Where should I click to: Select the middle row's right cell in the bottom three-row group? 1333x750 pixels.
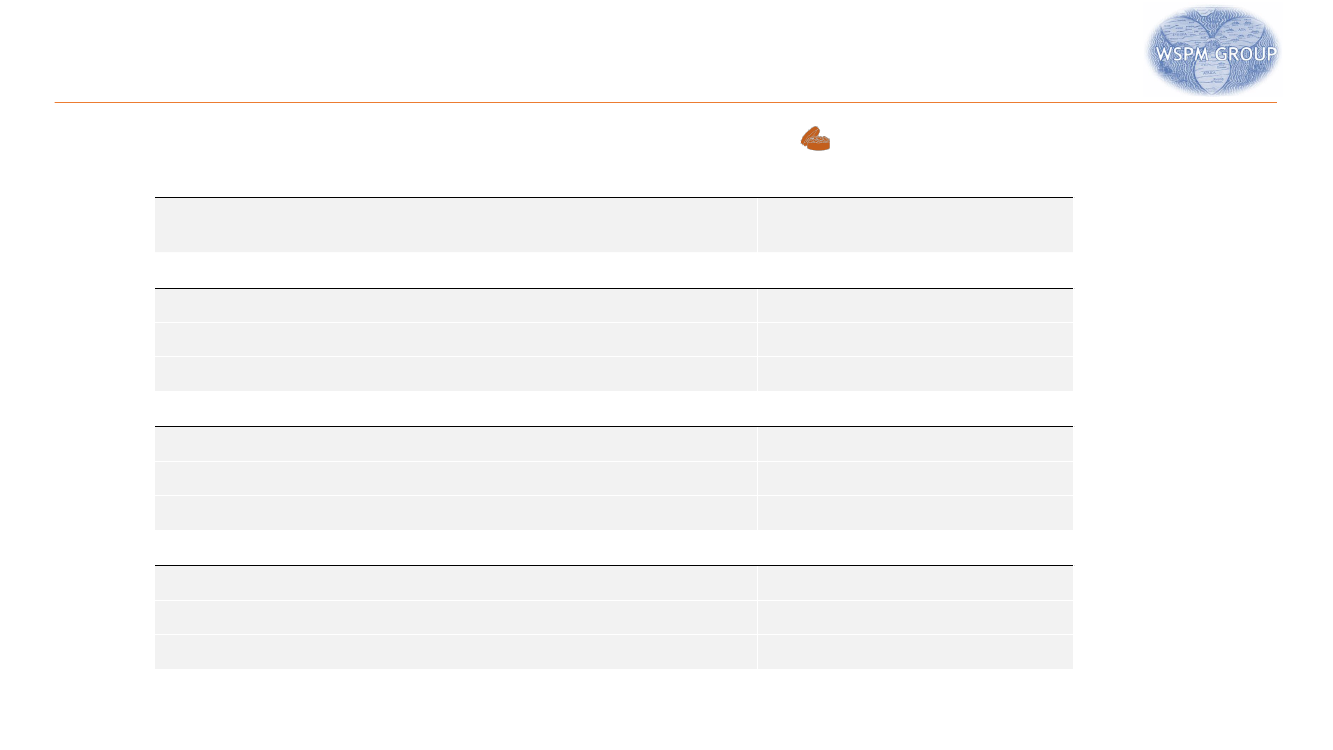pyautogui.click(x=915, y=617)
